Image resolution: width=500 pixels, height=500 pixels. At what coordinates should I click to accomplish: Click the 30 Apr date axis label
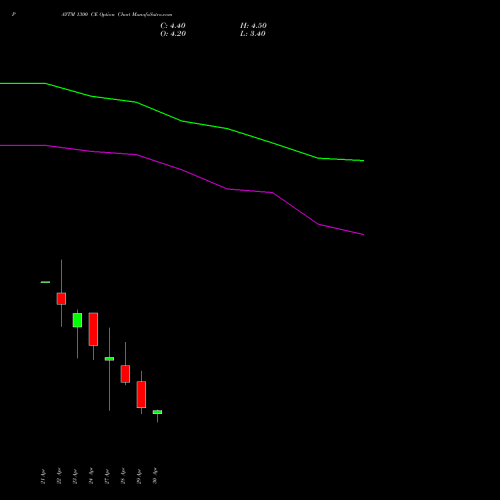click(155, 476)
